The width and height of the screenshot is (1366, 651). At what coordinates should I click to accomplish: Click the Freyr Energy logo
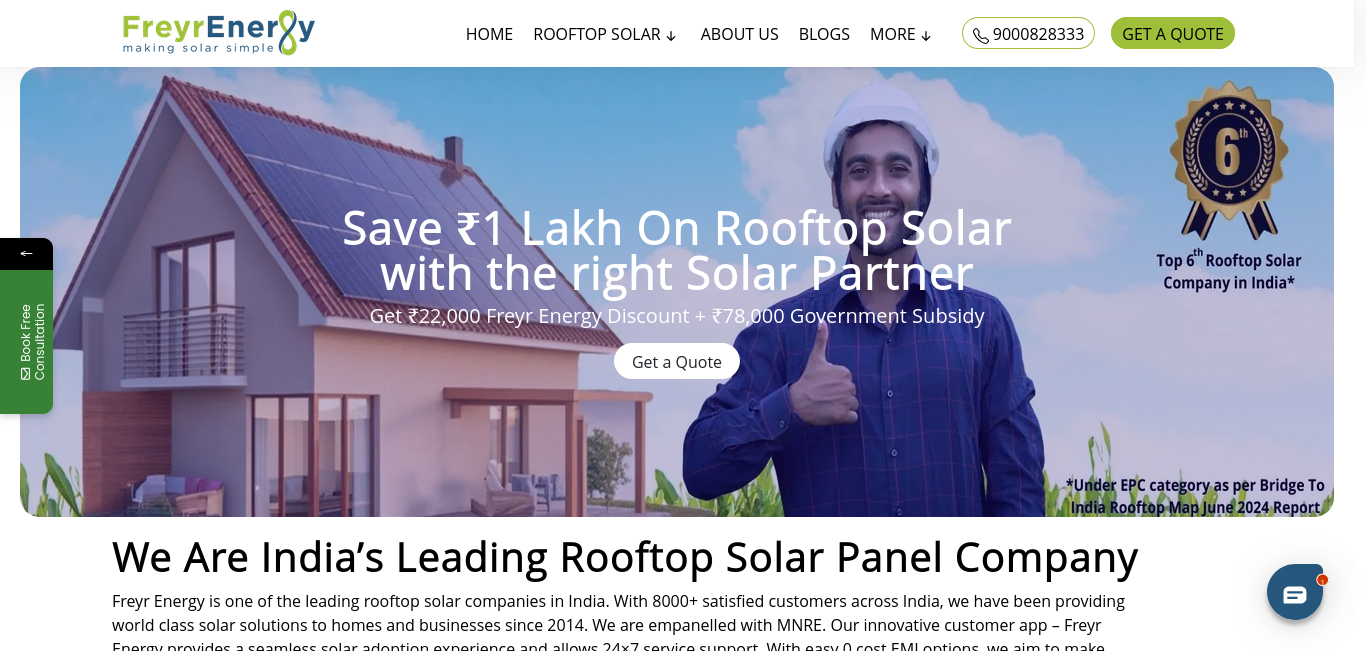(218, 33)
